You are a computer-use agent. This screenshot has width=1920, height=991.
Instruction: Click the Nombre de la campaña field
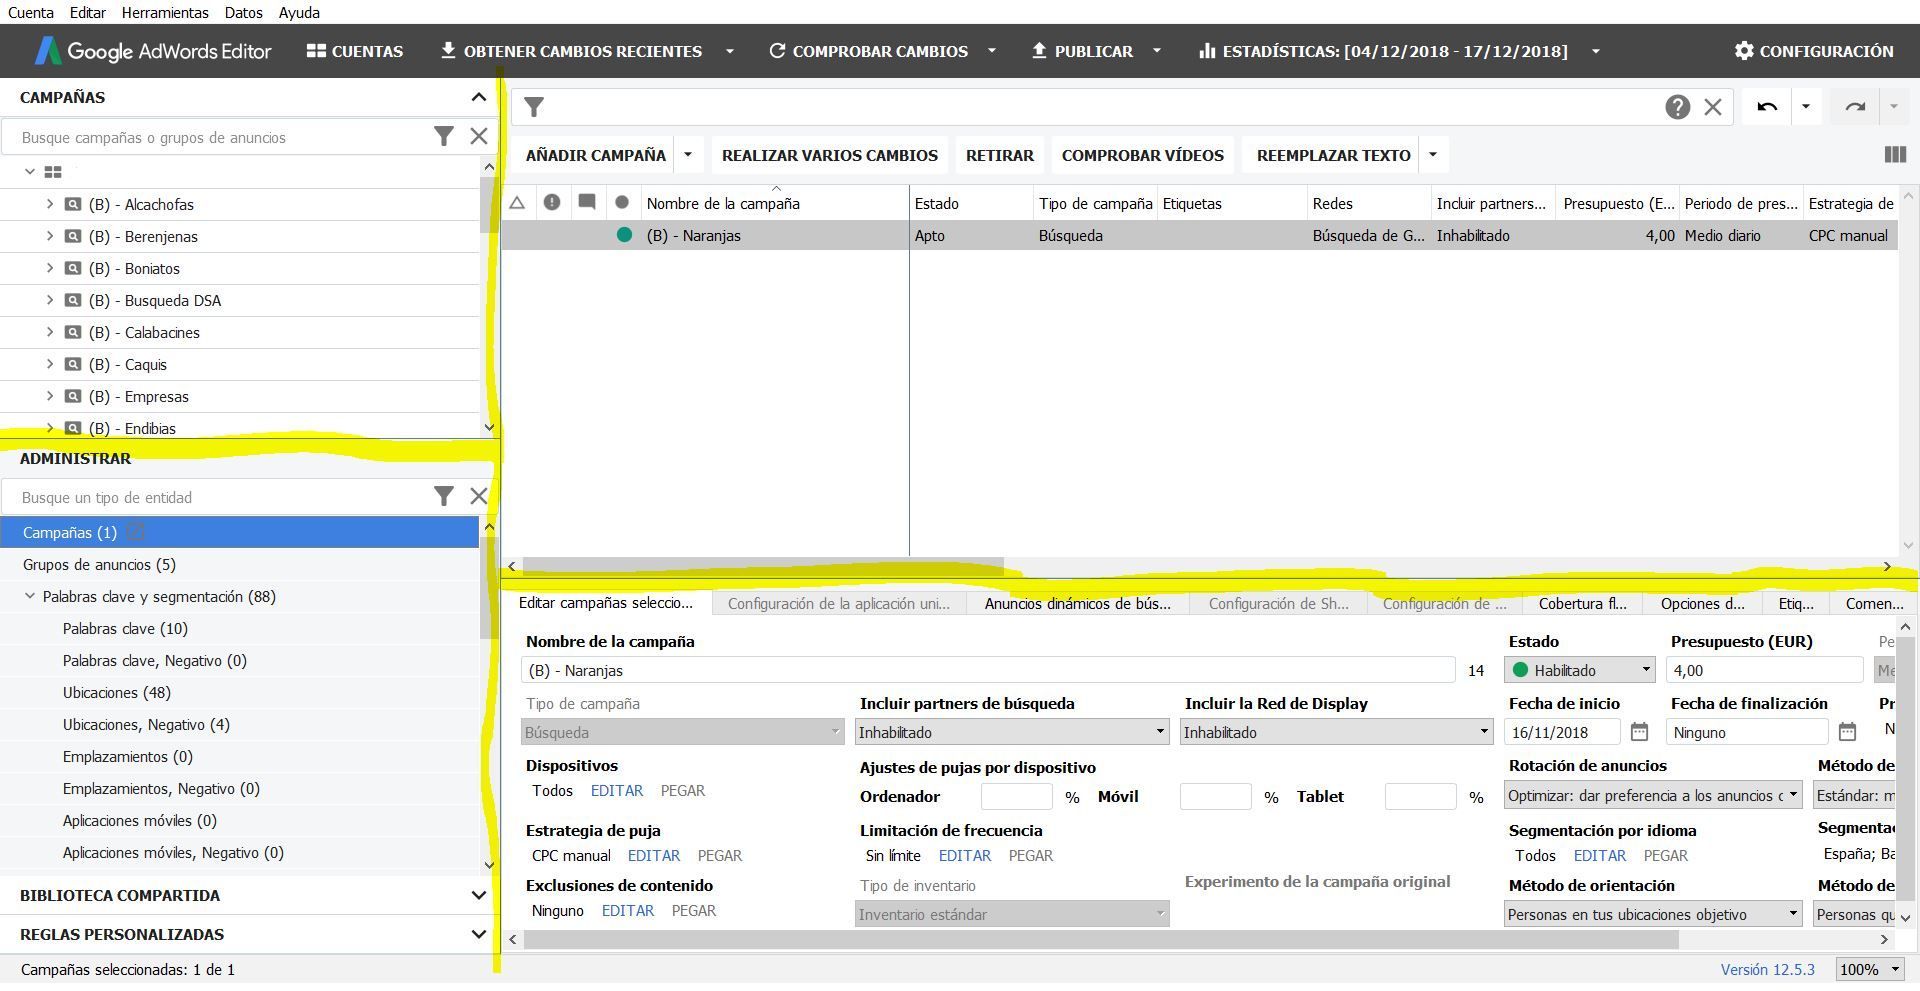pyautogui.click(x=988, y=670)
